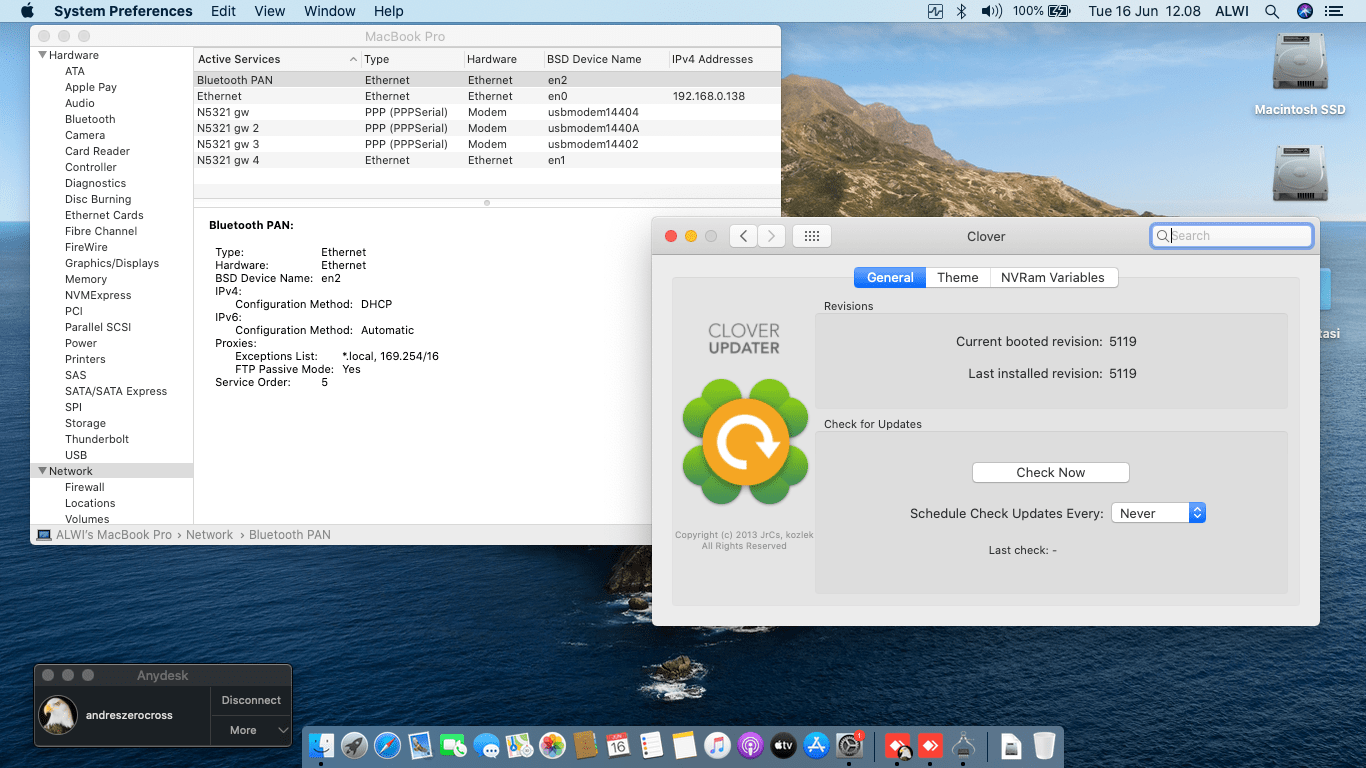Select the N5321 gw 4 service row
This screenshot has height=768, width=1366.
(487, 160)
